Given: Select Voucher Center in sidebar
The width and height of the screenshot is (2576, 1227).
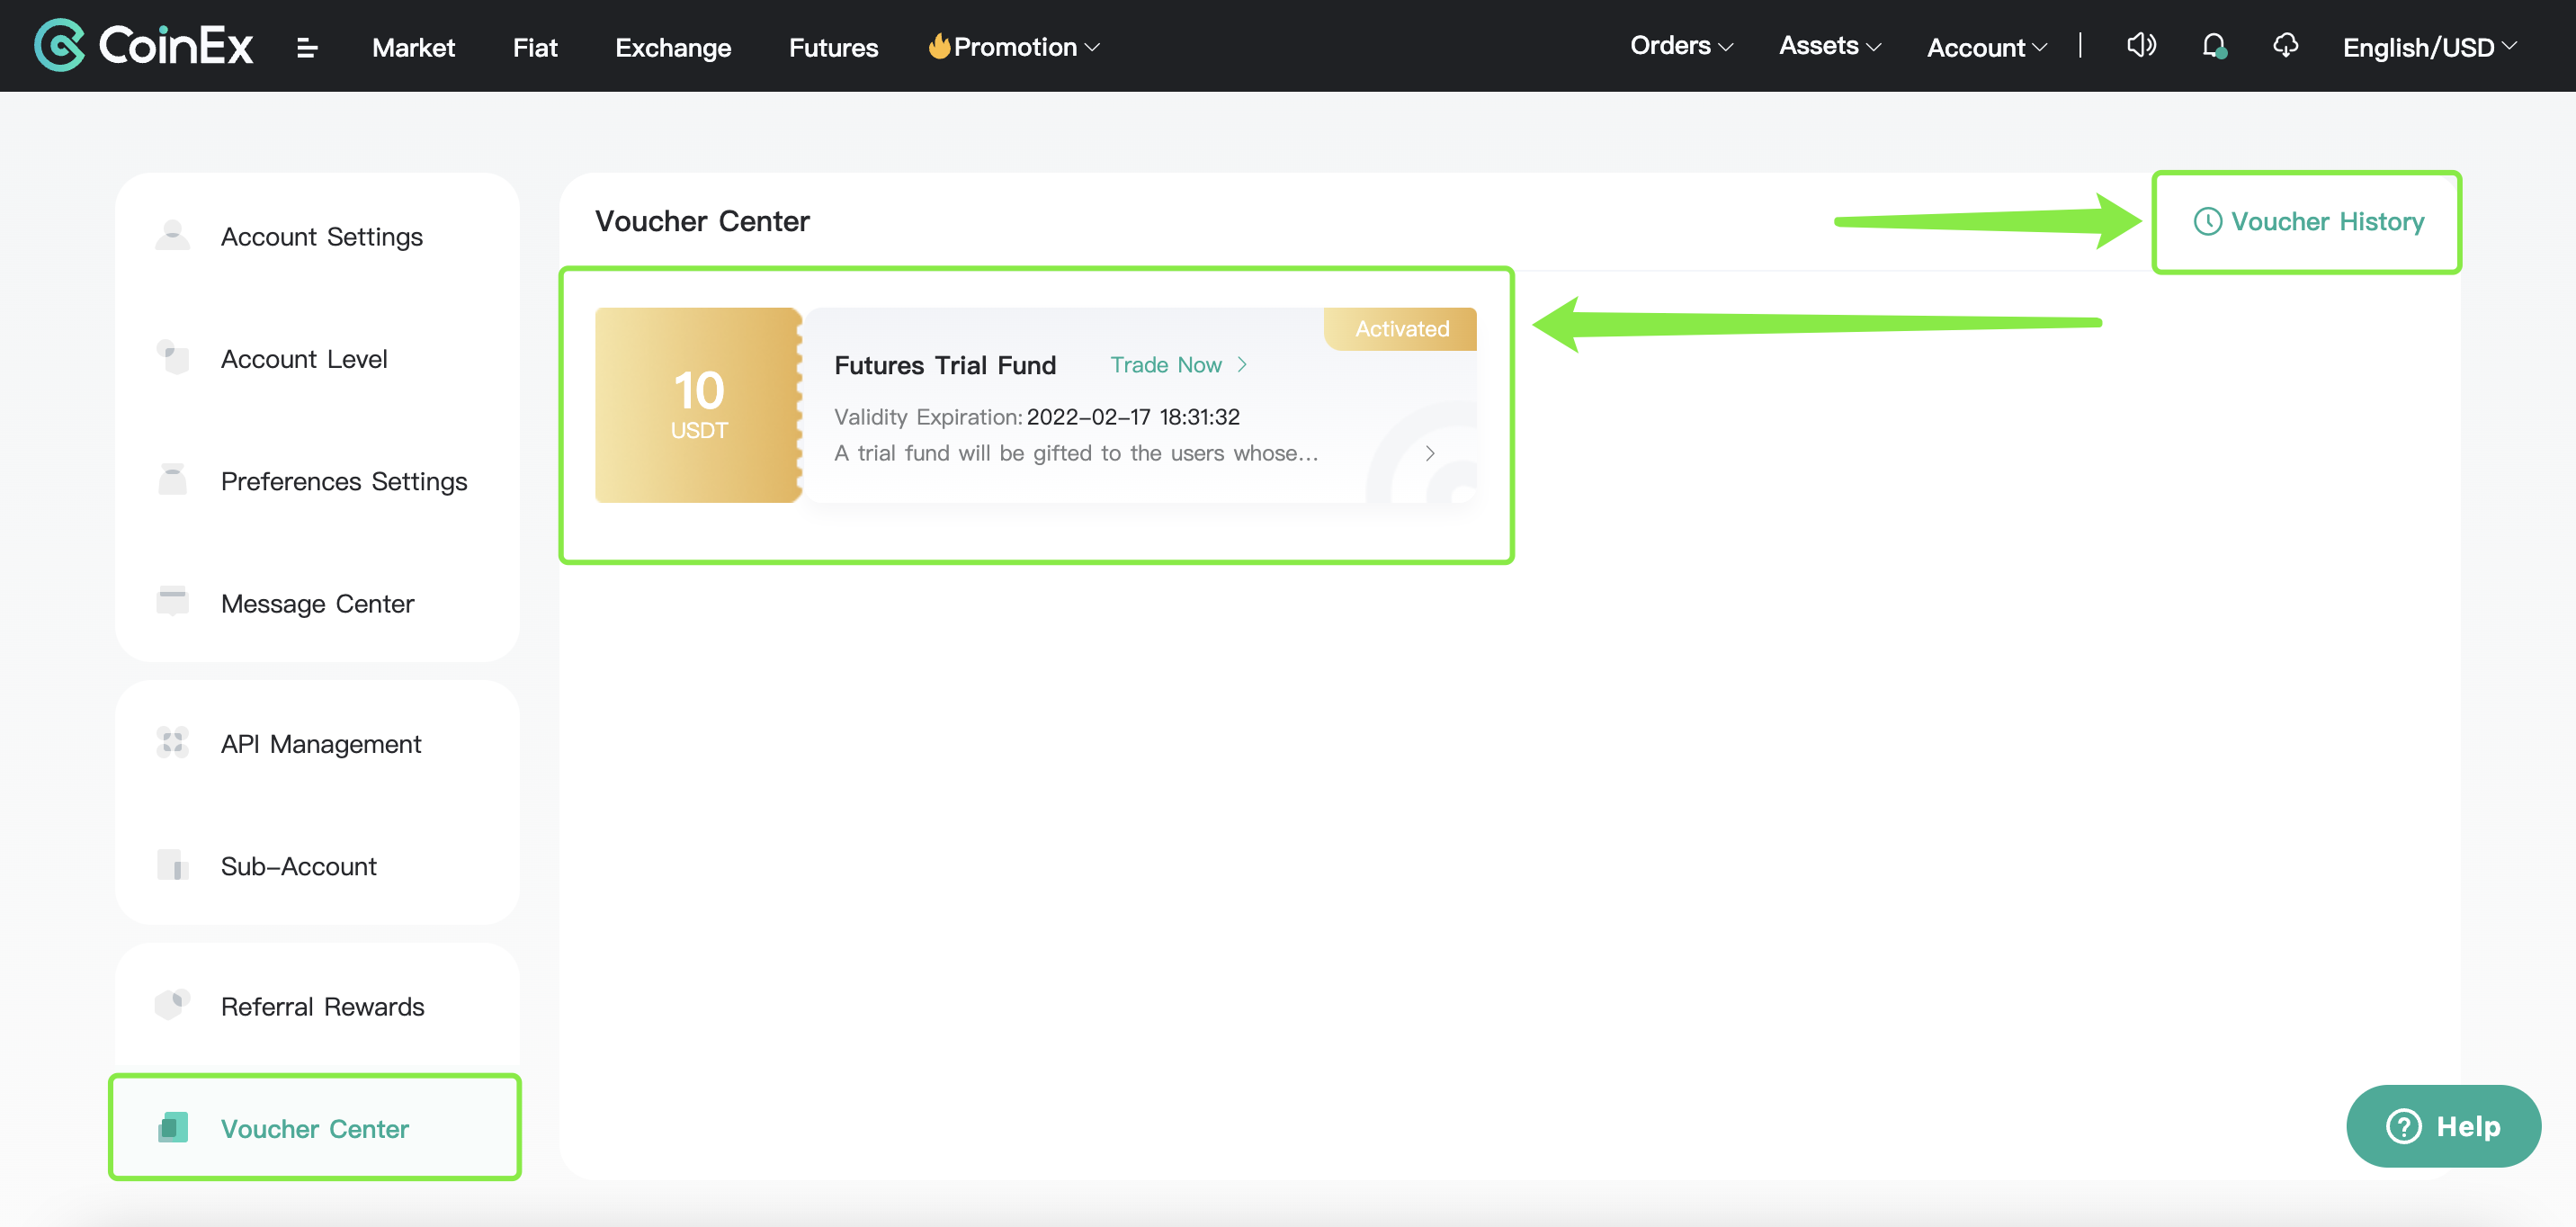Looking at the screenshot, I should (x=315, y=1128).
